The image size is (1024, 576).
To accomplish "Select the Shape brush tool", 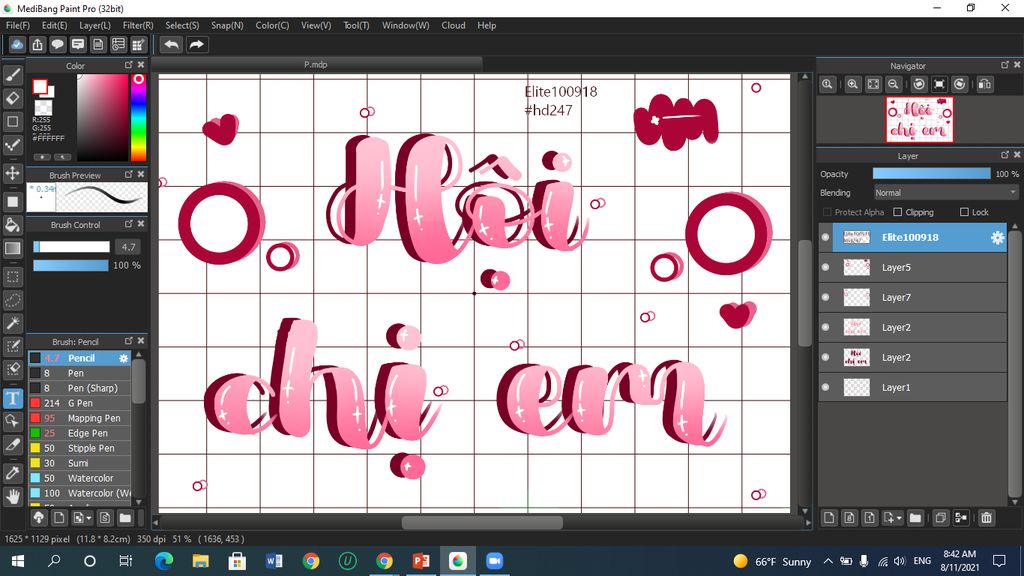I will pos(12,121).
